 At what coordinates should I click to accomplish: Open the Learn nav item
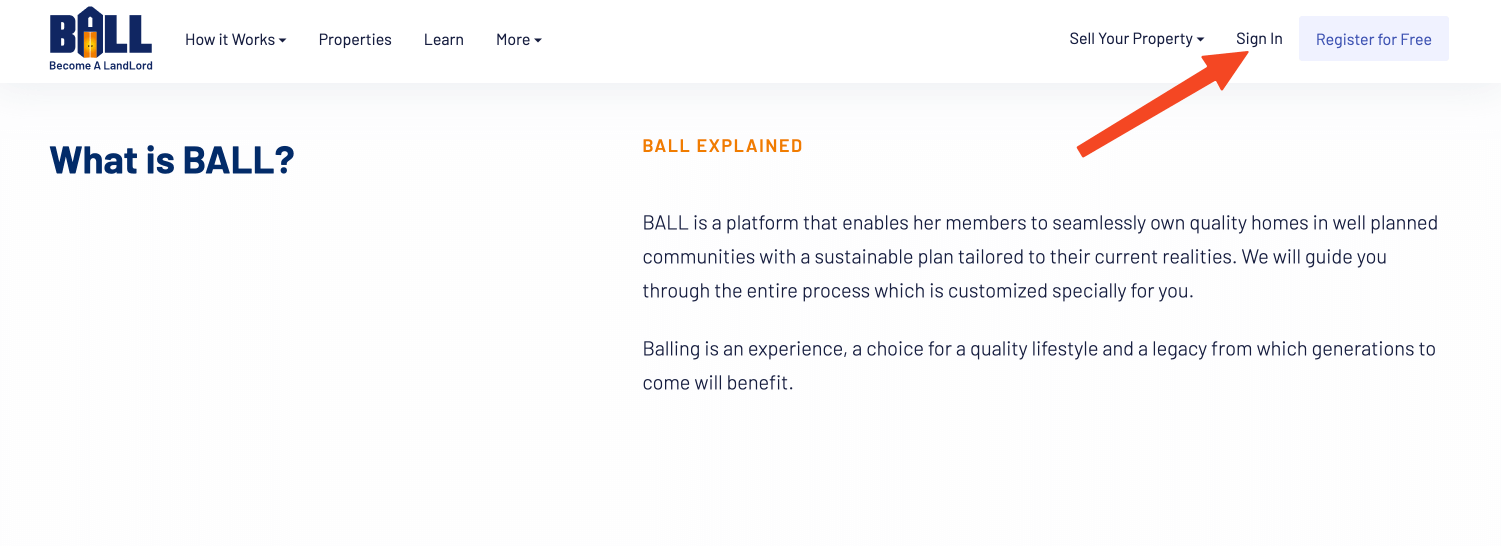[443, 40]
